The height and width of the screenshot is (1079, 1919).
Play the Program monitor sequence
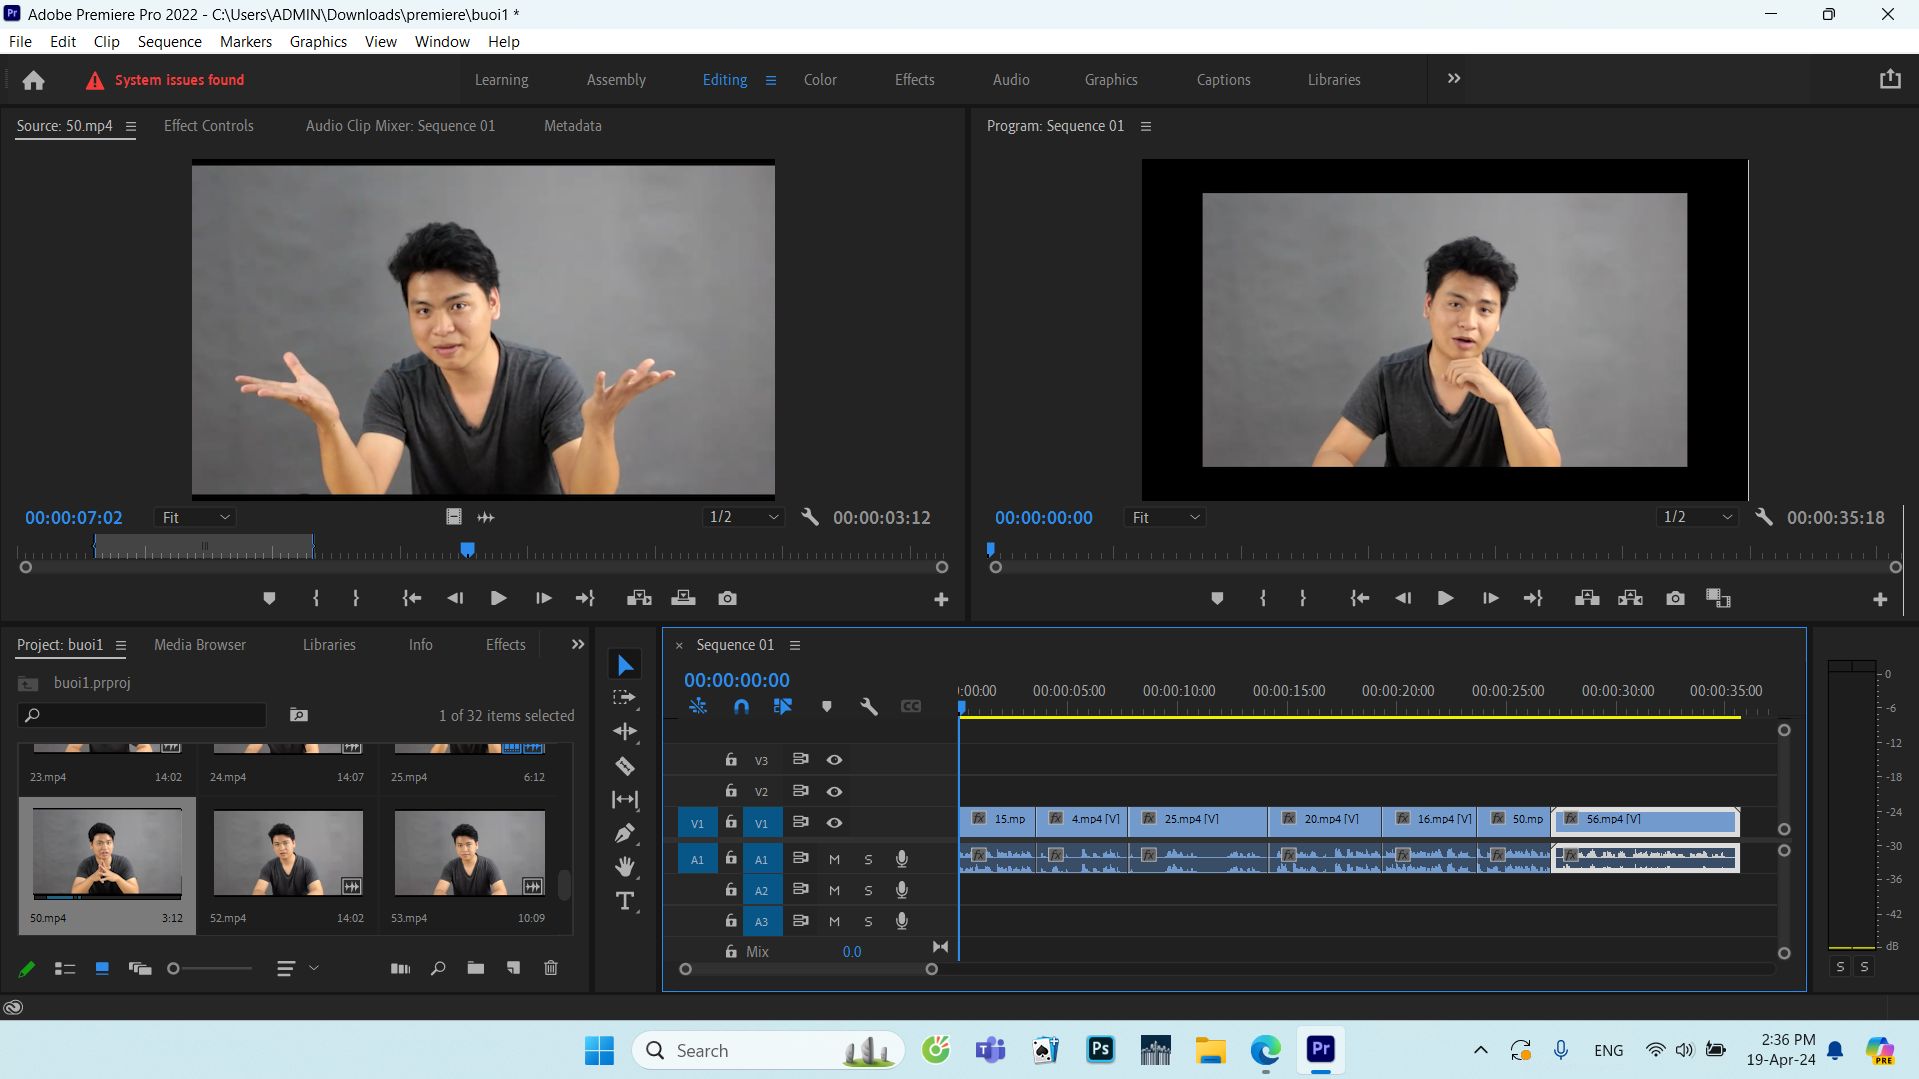1445,598
